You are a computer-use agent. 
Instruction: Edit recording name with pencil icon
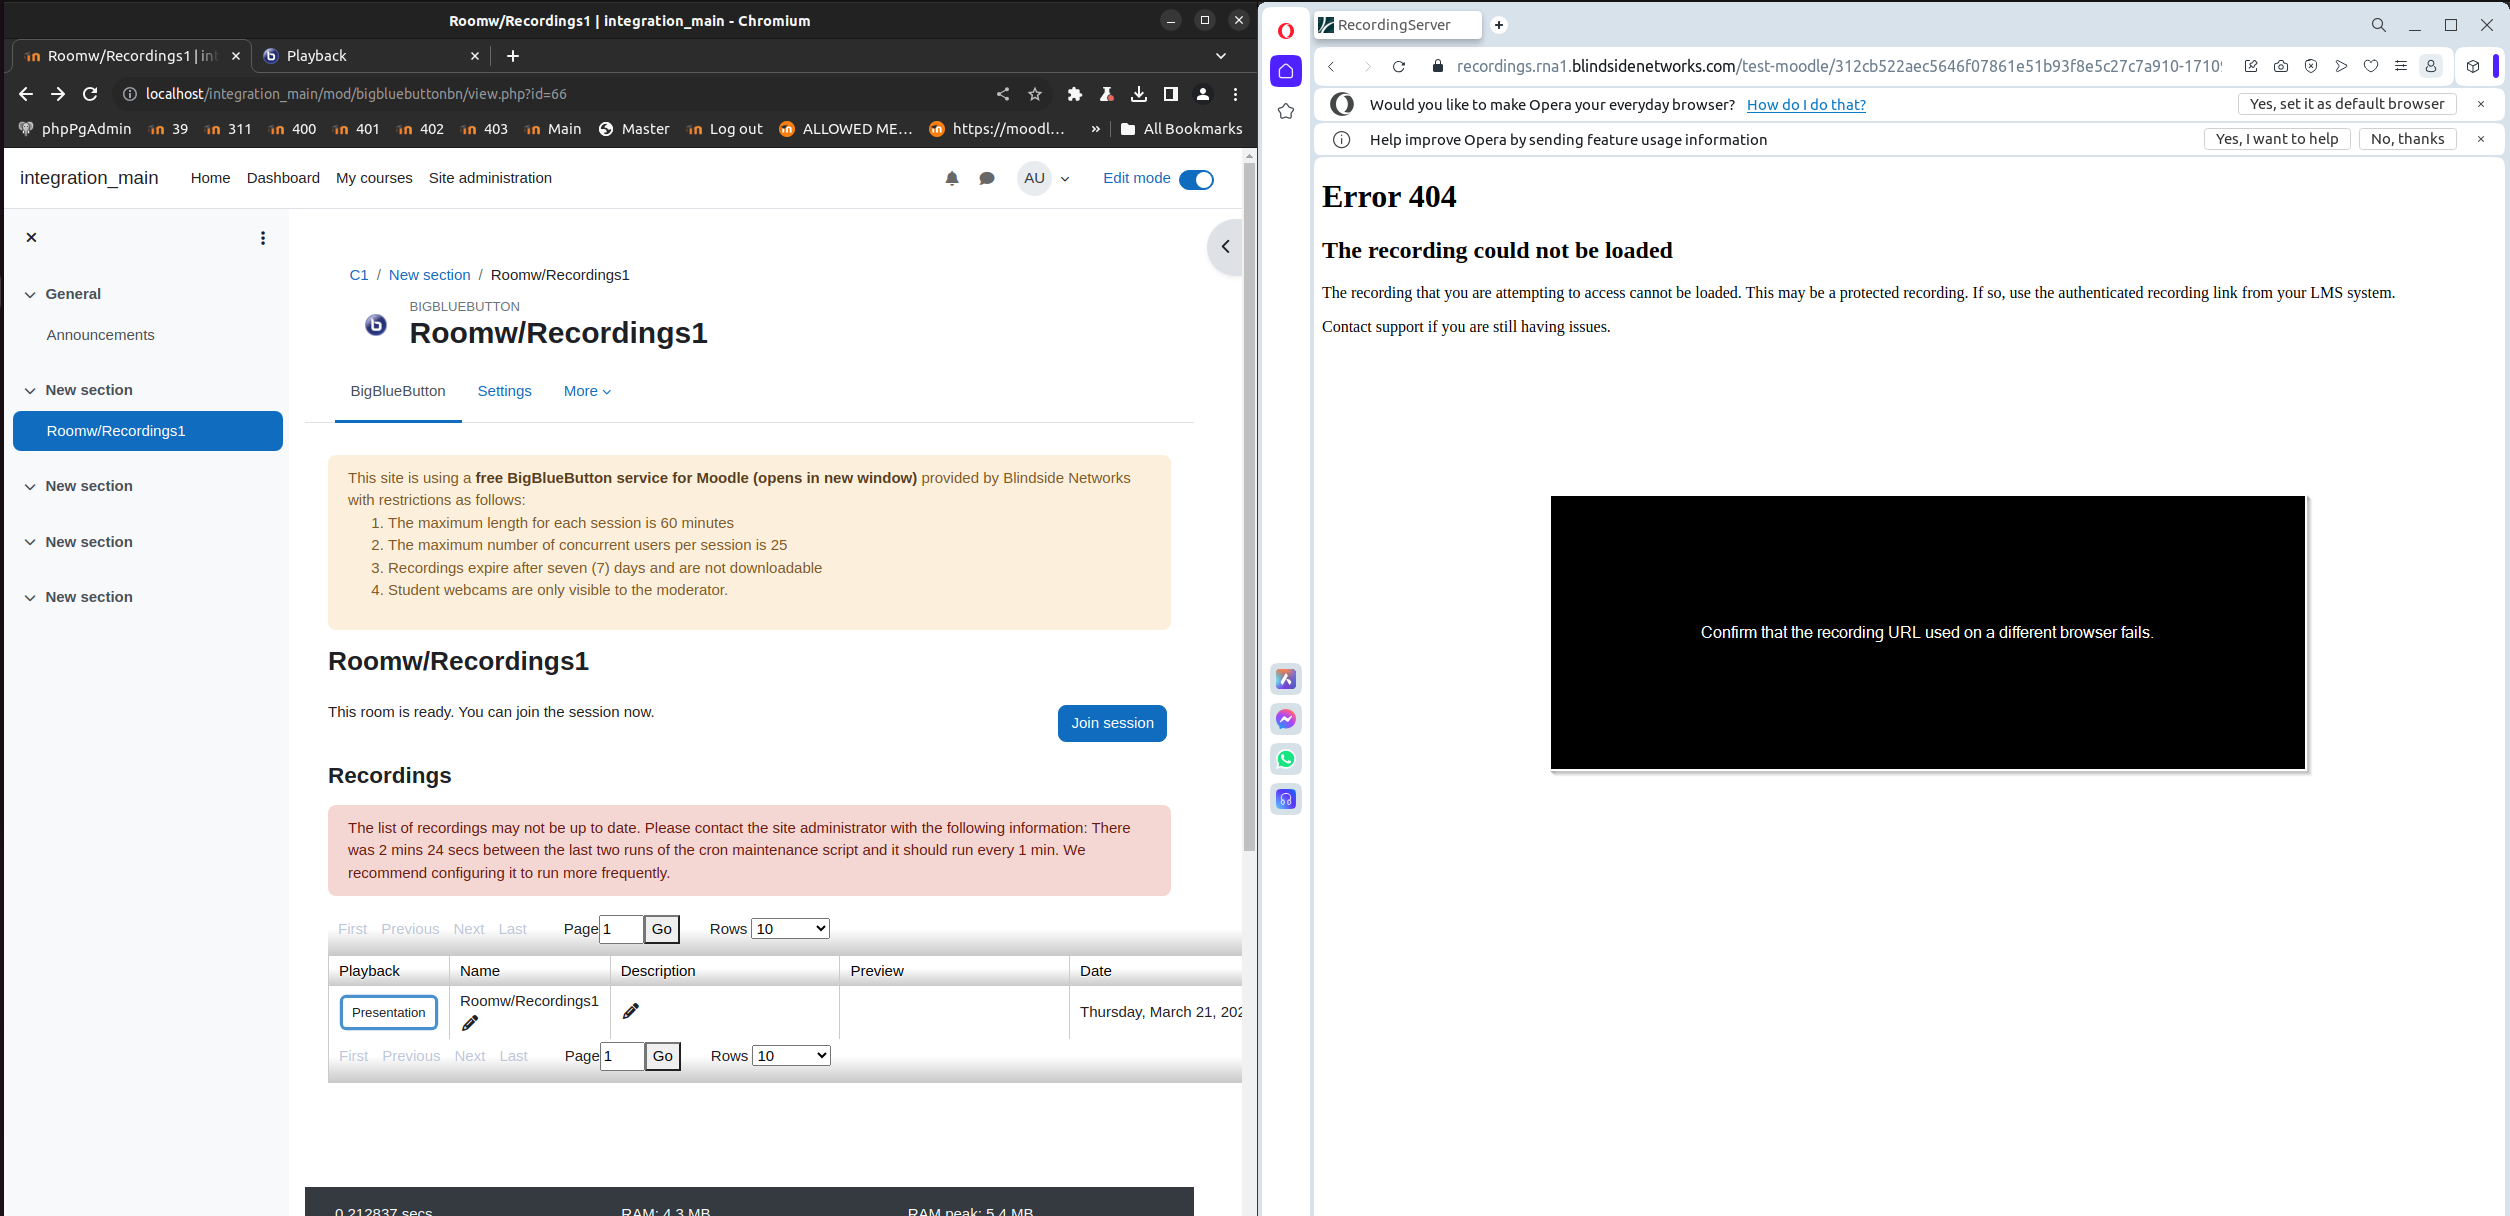[x=470, y=1023]
